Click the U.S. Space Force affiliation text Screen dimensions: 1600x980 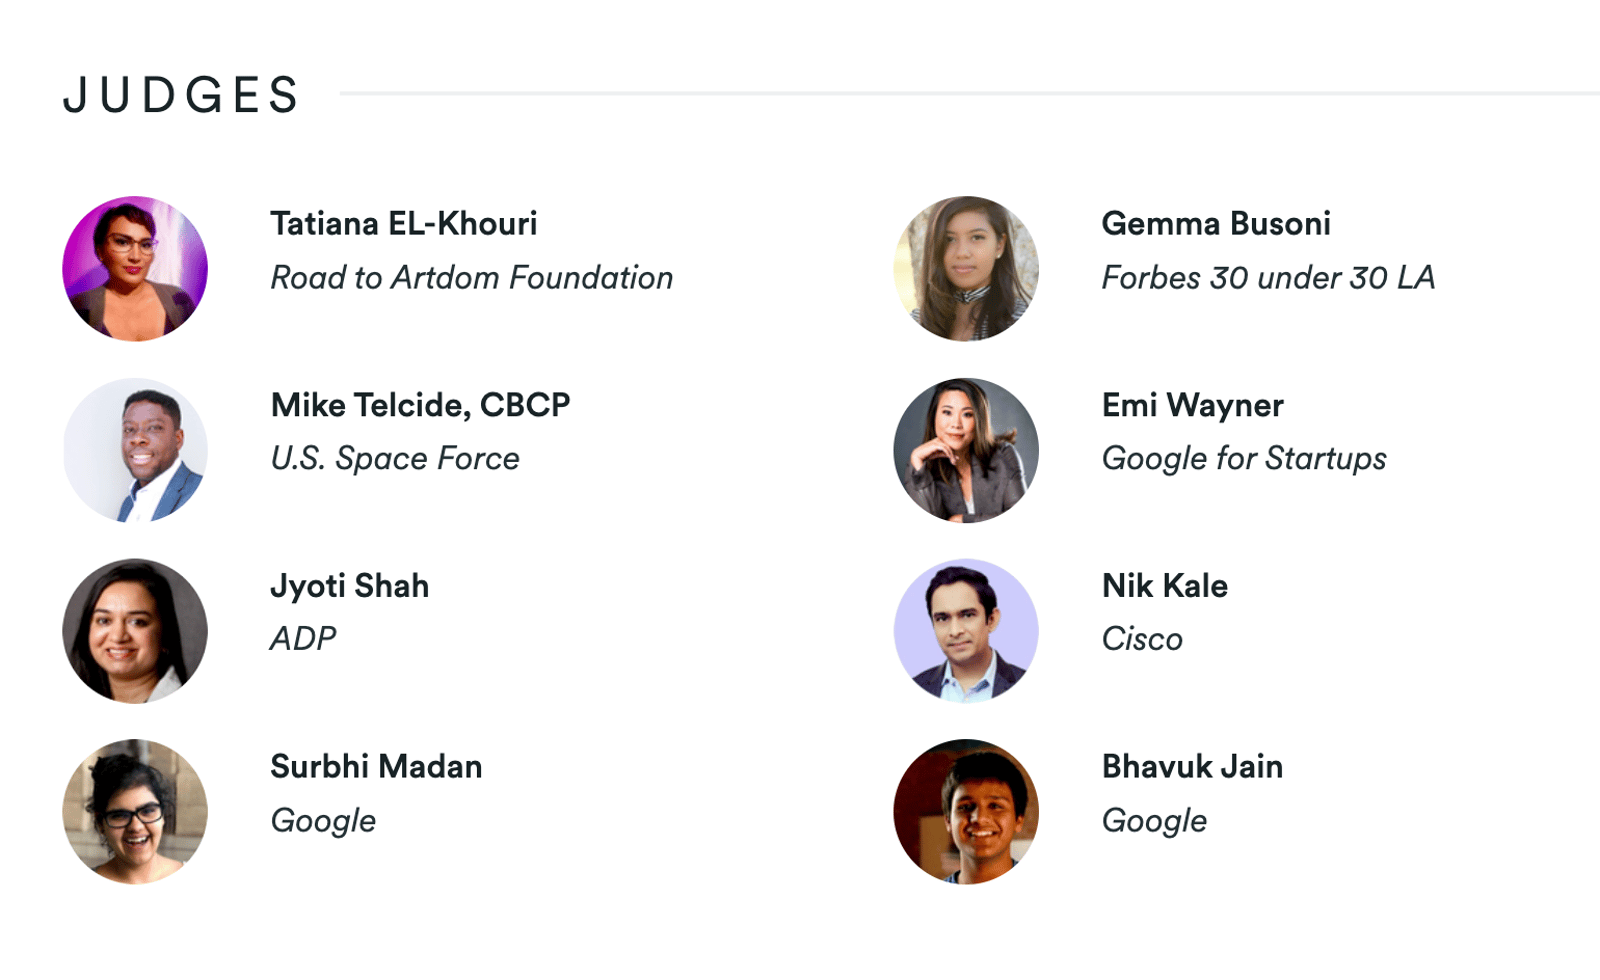[395, 459]
